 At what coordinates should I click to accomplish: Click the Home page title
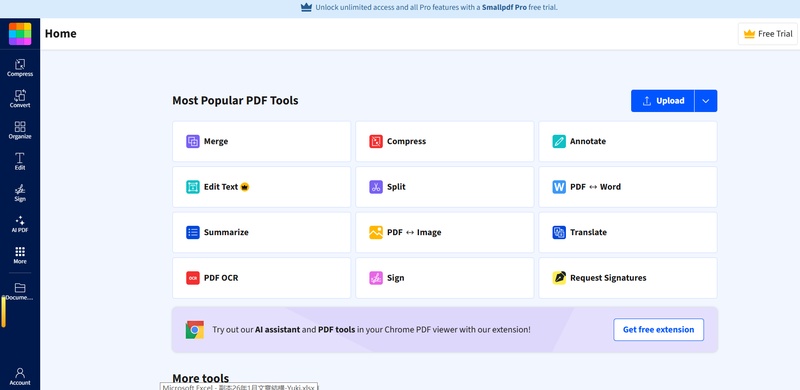click(61, 34)
